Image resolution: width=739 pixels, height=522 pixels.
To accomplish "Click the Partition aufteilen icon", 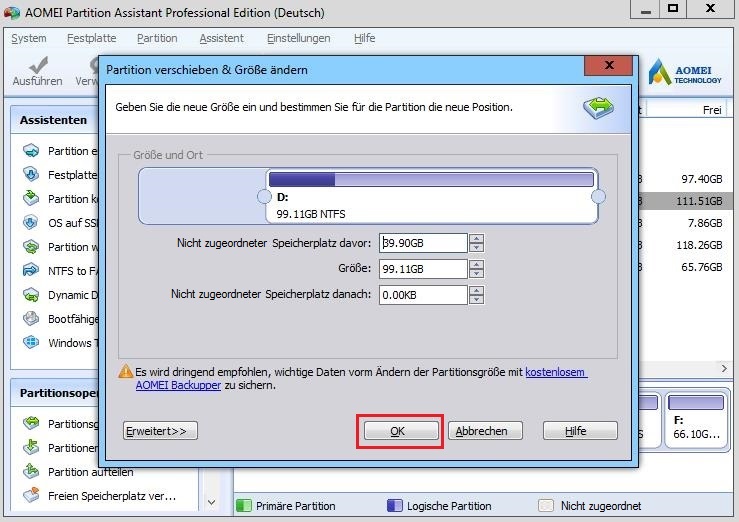I will coord(31,471).
